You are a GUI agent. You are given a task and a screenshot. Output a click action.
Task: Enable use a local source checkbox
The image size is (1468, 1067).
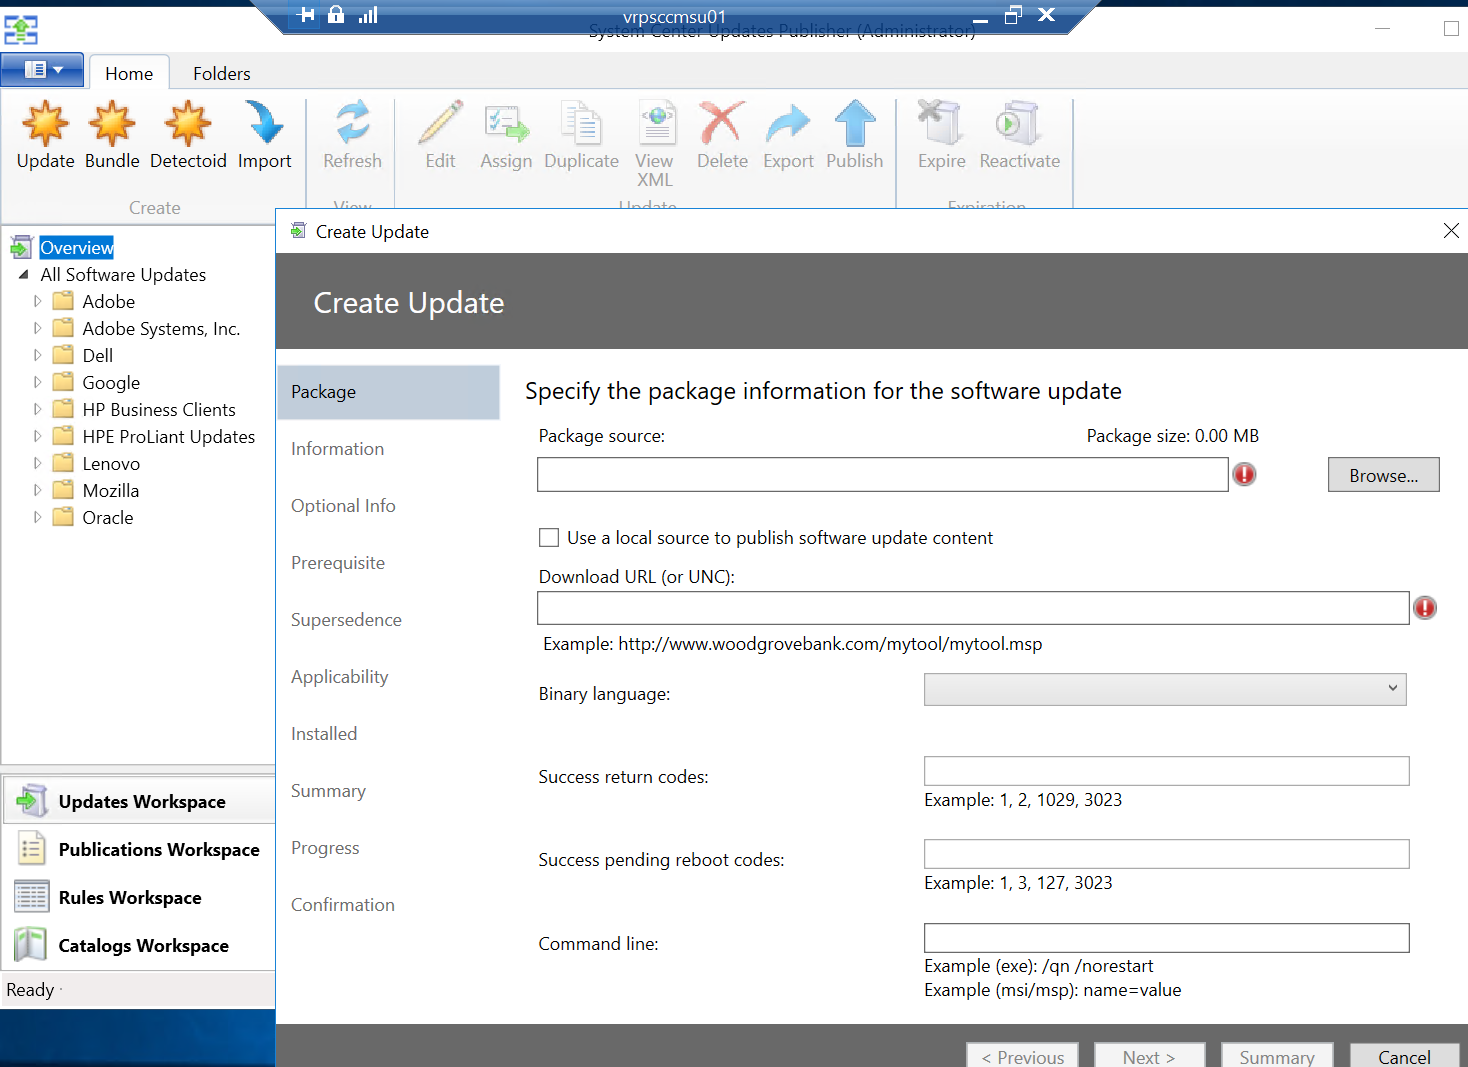[549, 538]
